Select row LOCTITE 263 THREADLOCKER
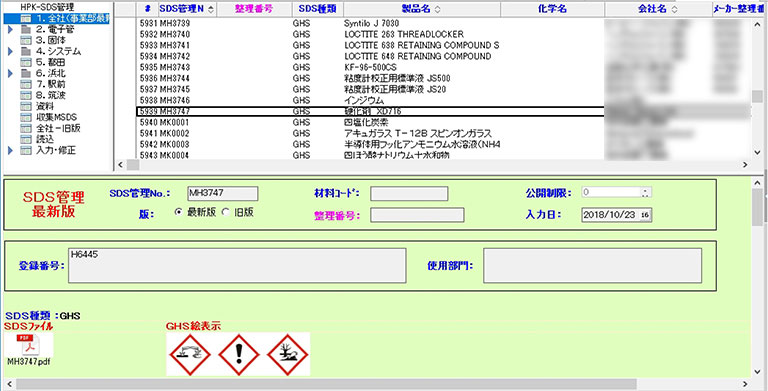 pyautogui.click(x=370, y=34)
